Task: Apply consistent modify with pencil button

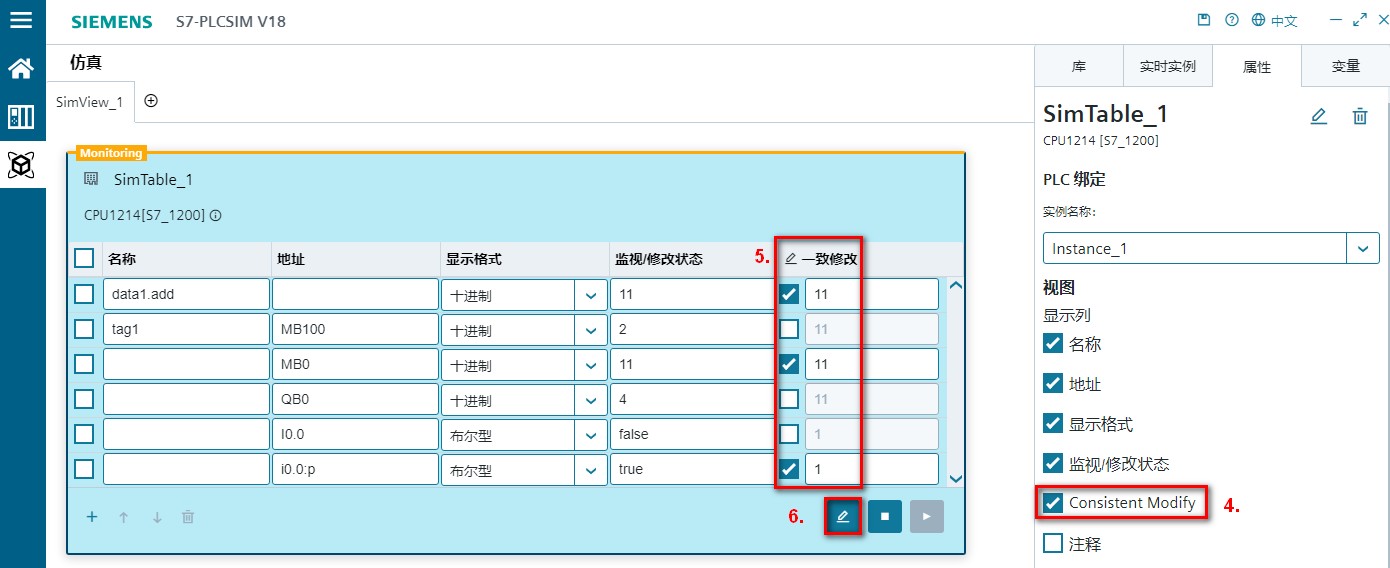Action: pyautogui.click(x=843, y=516)
